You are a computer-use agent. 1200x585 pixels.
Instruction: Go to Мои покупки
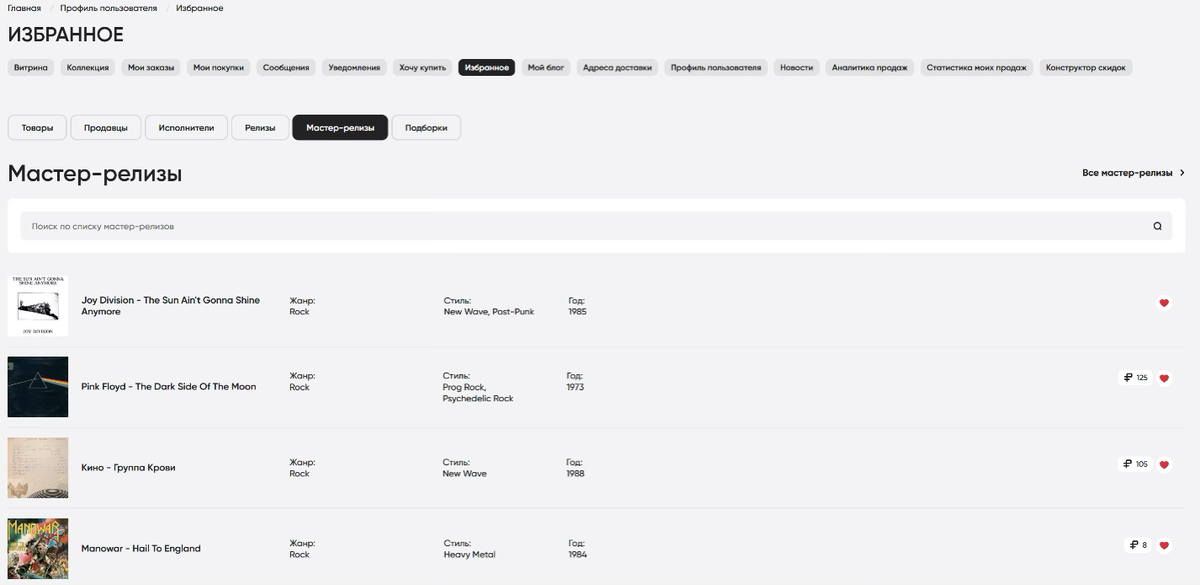pos(218,68)
